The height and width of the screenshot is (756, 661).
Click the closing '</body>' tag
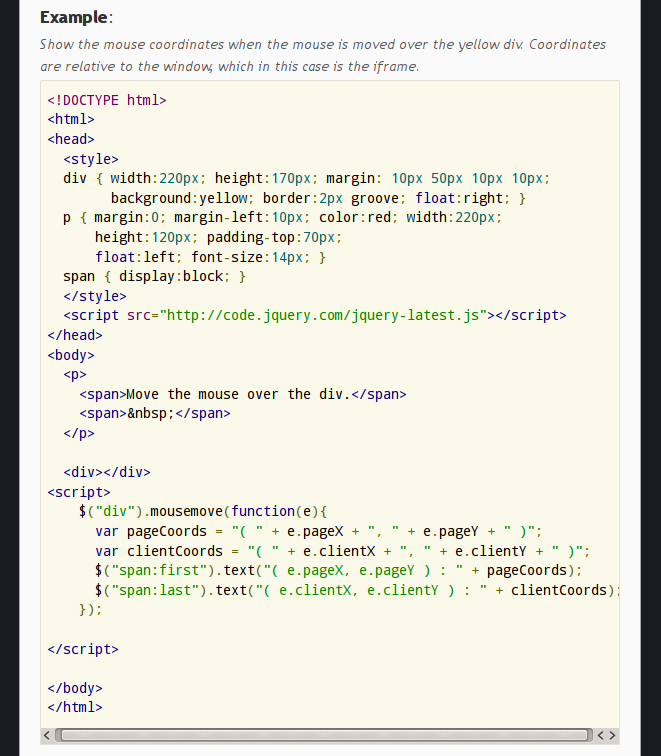point(75,688)
